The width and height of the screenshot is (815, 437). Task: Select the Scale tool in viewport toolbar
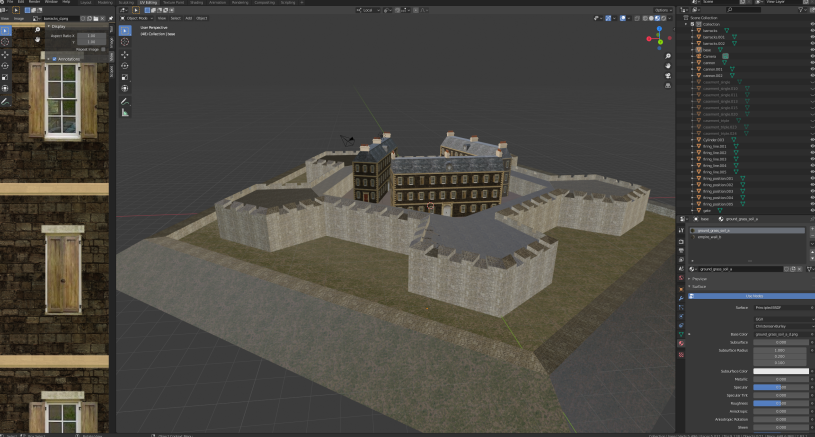[125, 77]
